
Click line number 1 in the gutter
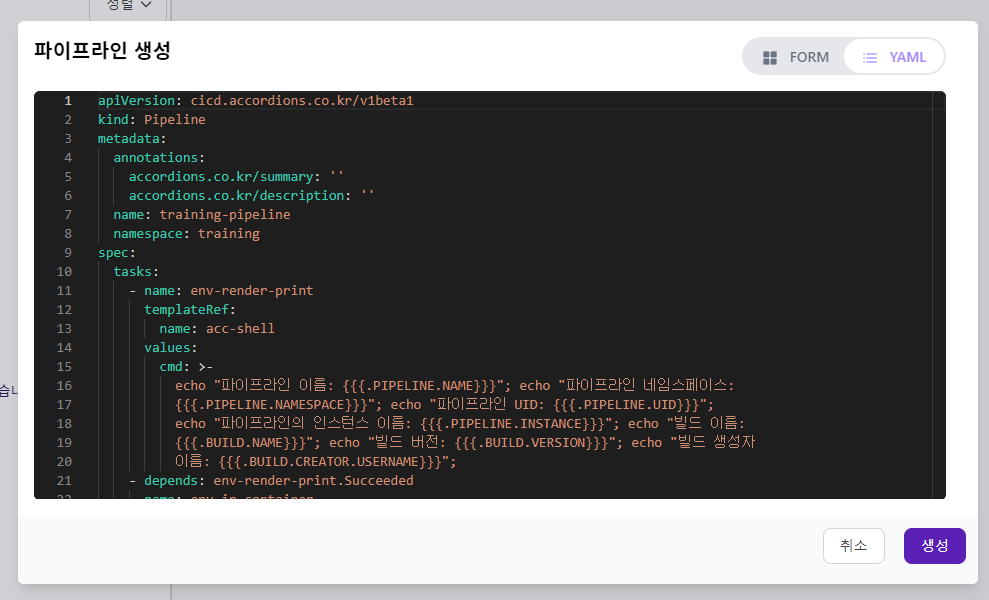click(68, 100)
